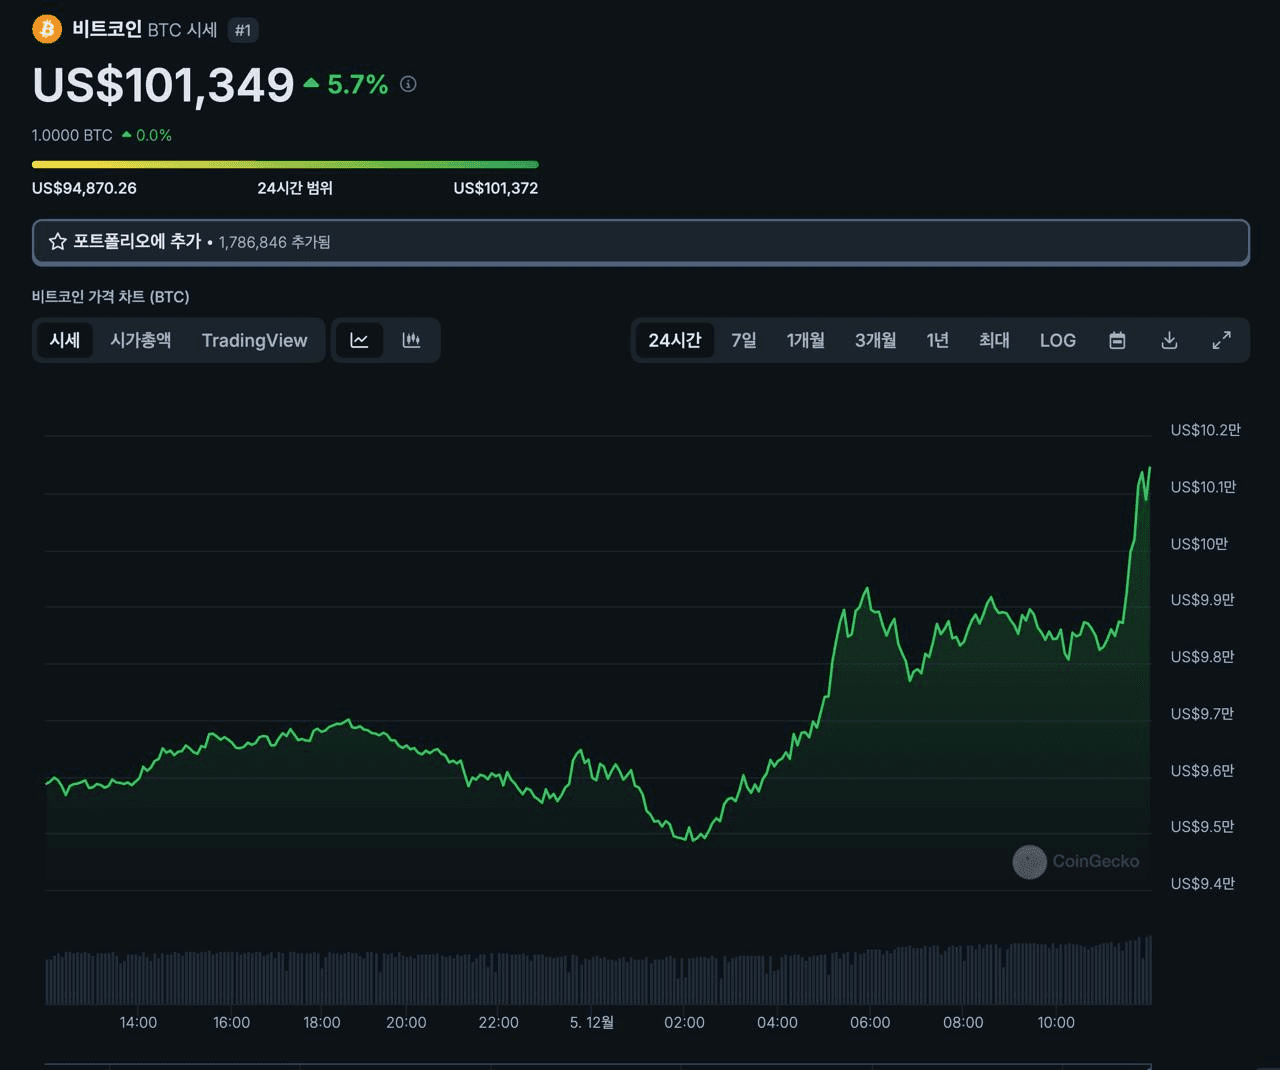
Task: Click the US$10만 axis label
Action: [1199, 544]
